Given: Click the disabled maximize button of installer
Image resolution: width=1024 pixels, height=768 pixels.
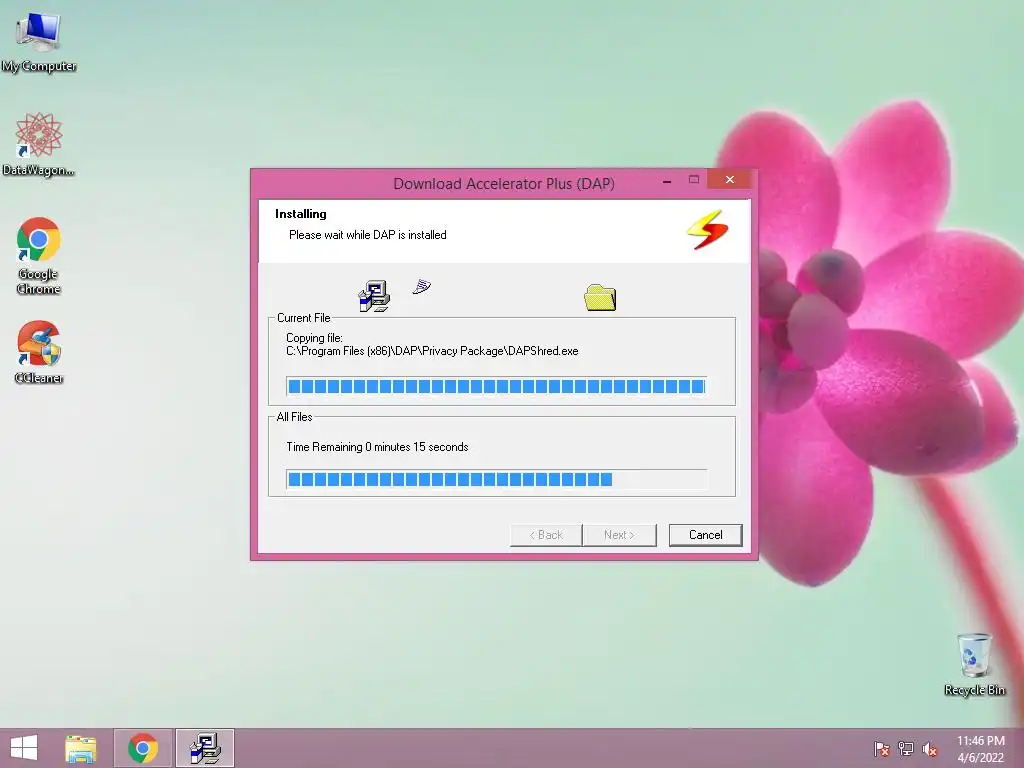Looking at the screenshot, I should click(694, 180).
